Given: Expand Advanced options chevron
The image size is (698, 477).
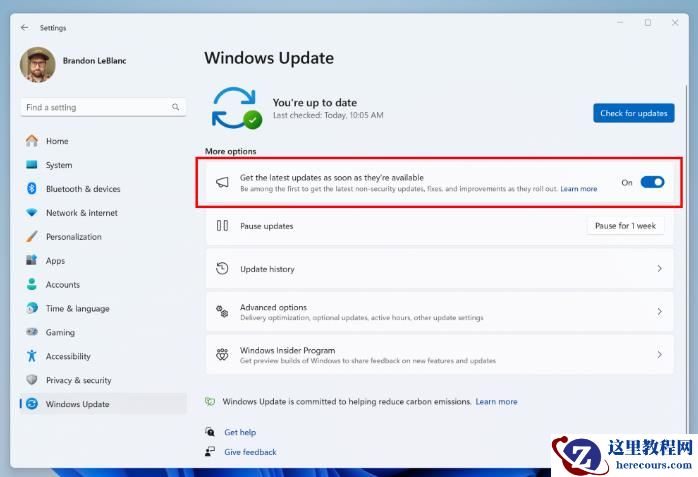Looking at the screenshot, I should (x=659, y=311).
